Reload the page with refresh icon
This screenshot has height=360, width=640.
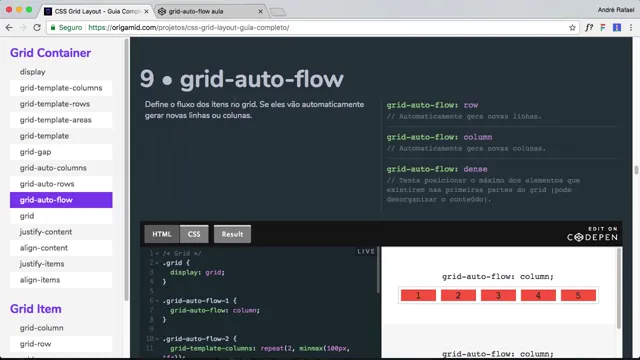pos(37,28)
